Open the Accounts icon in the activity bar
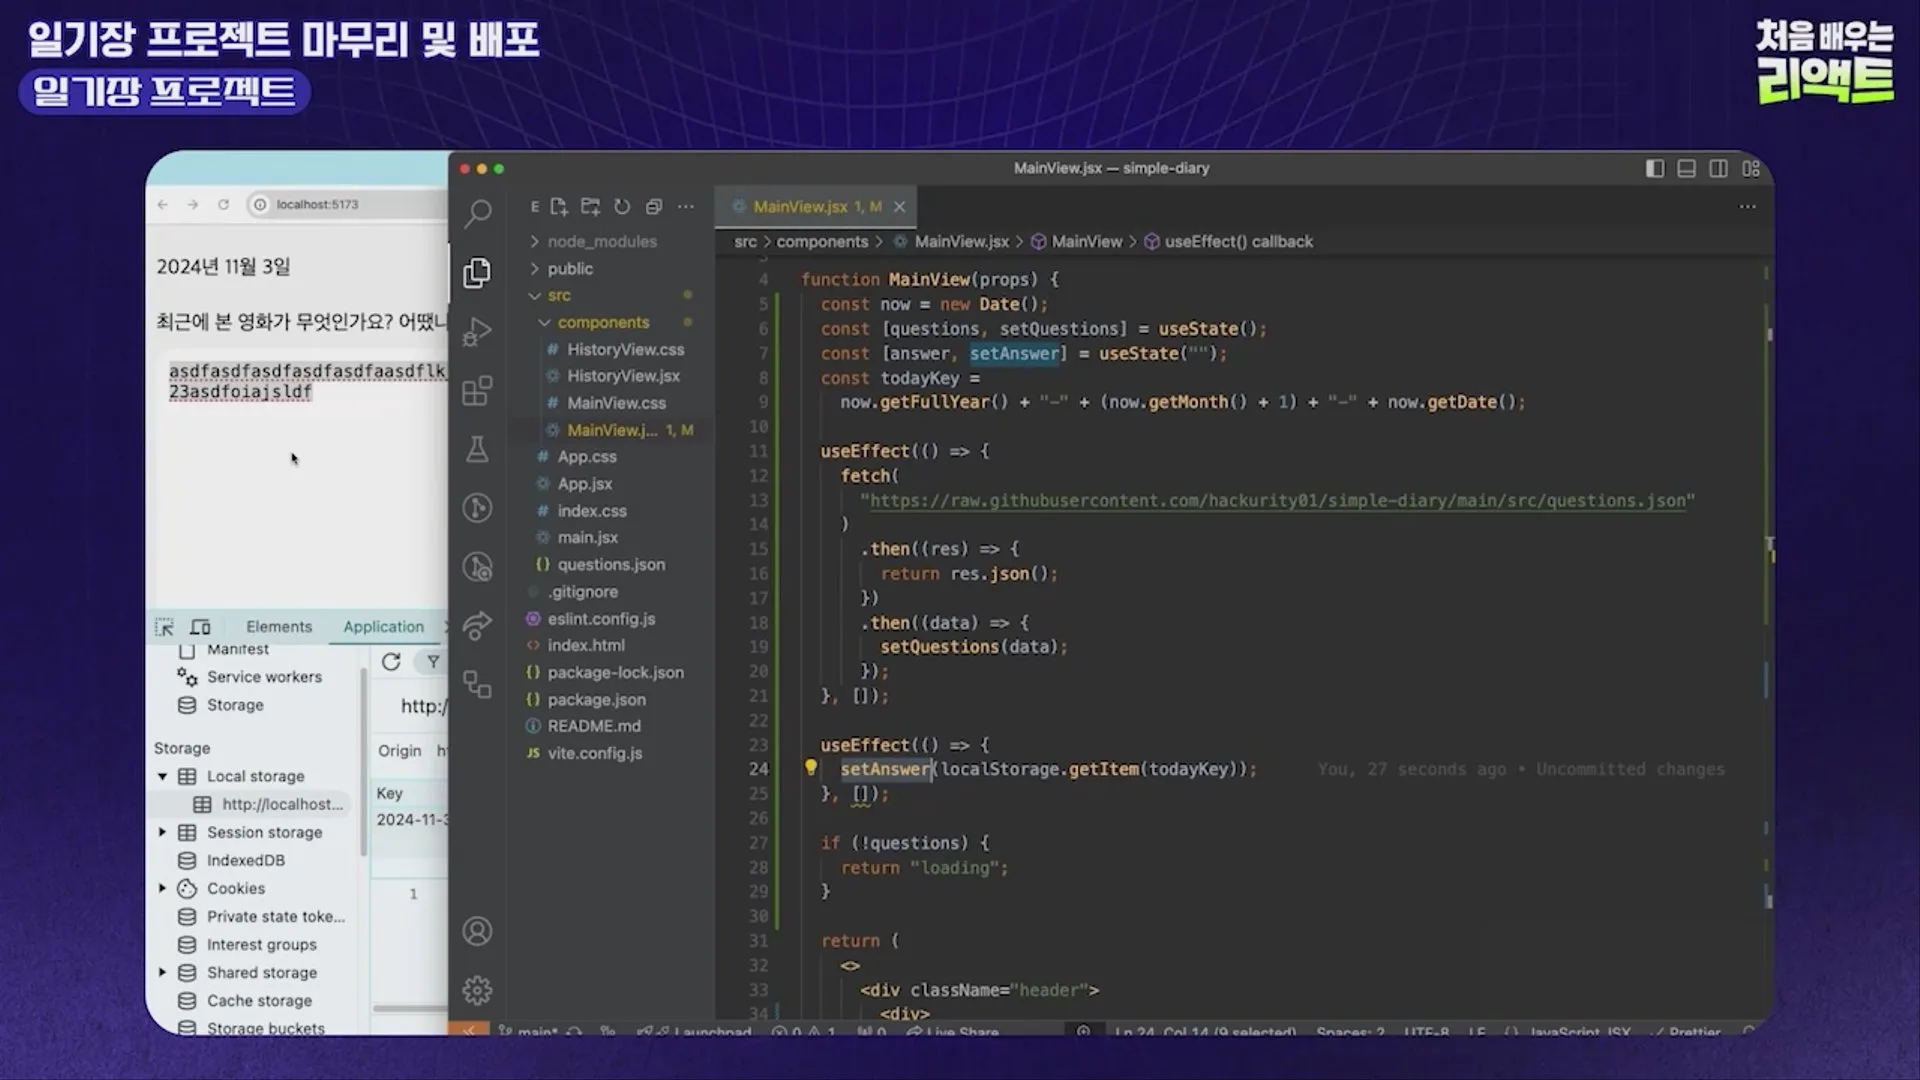 coord(478,931)
